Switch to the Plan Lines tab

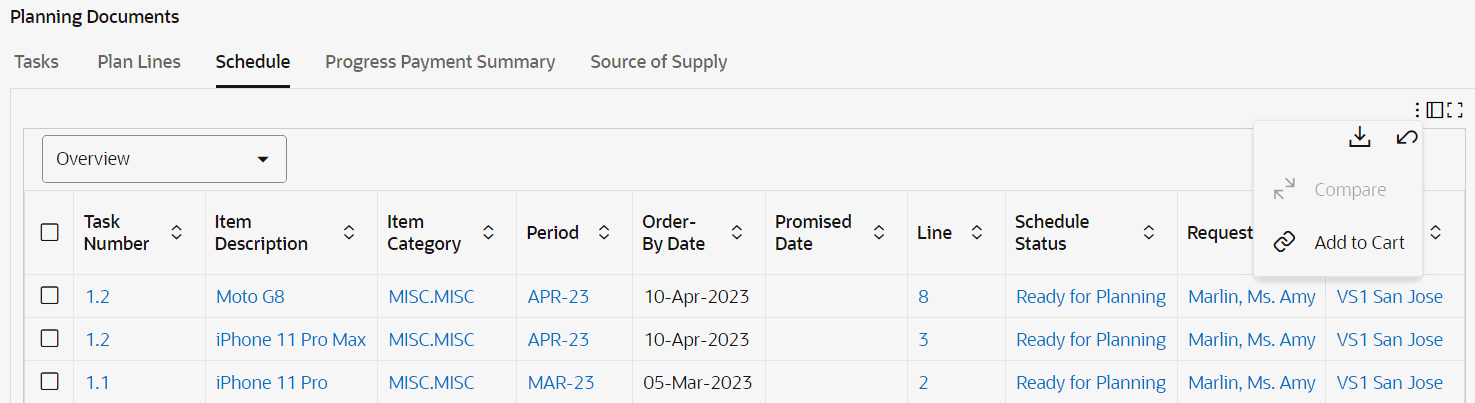coord(139,62)
